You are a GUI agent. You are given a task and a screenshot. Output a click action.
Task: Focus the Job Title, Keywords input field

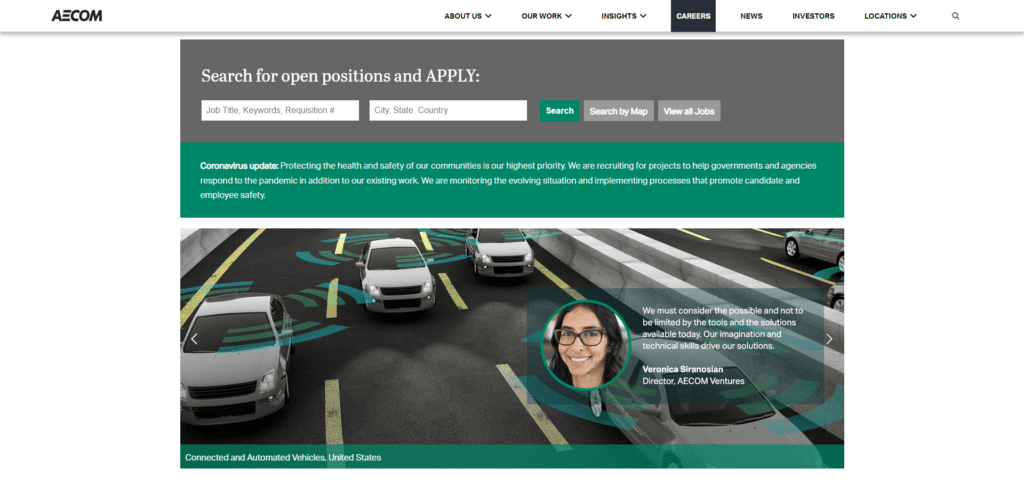point(280,110)
